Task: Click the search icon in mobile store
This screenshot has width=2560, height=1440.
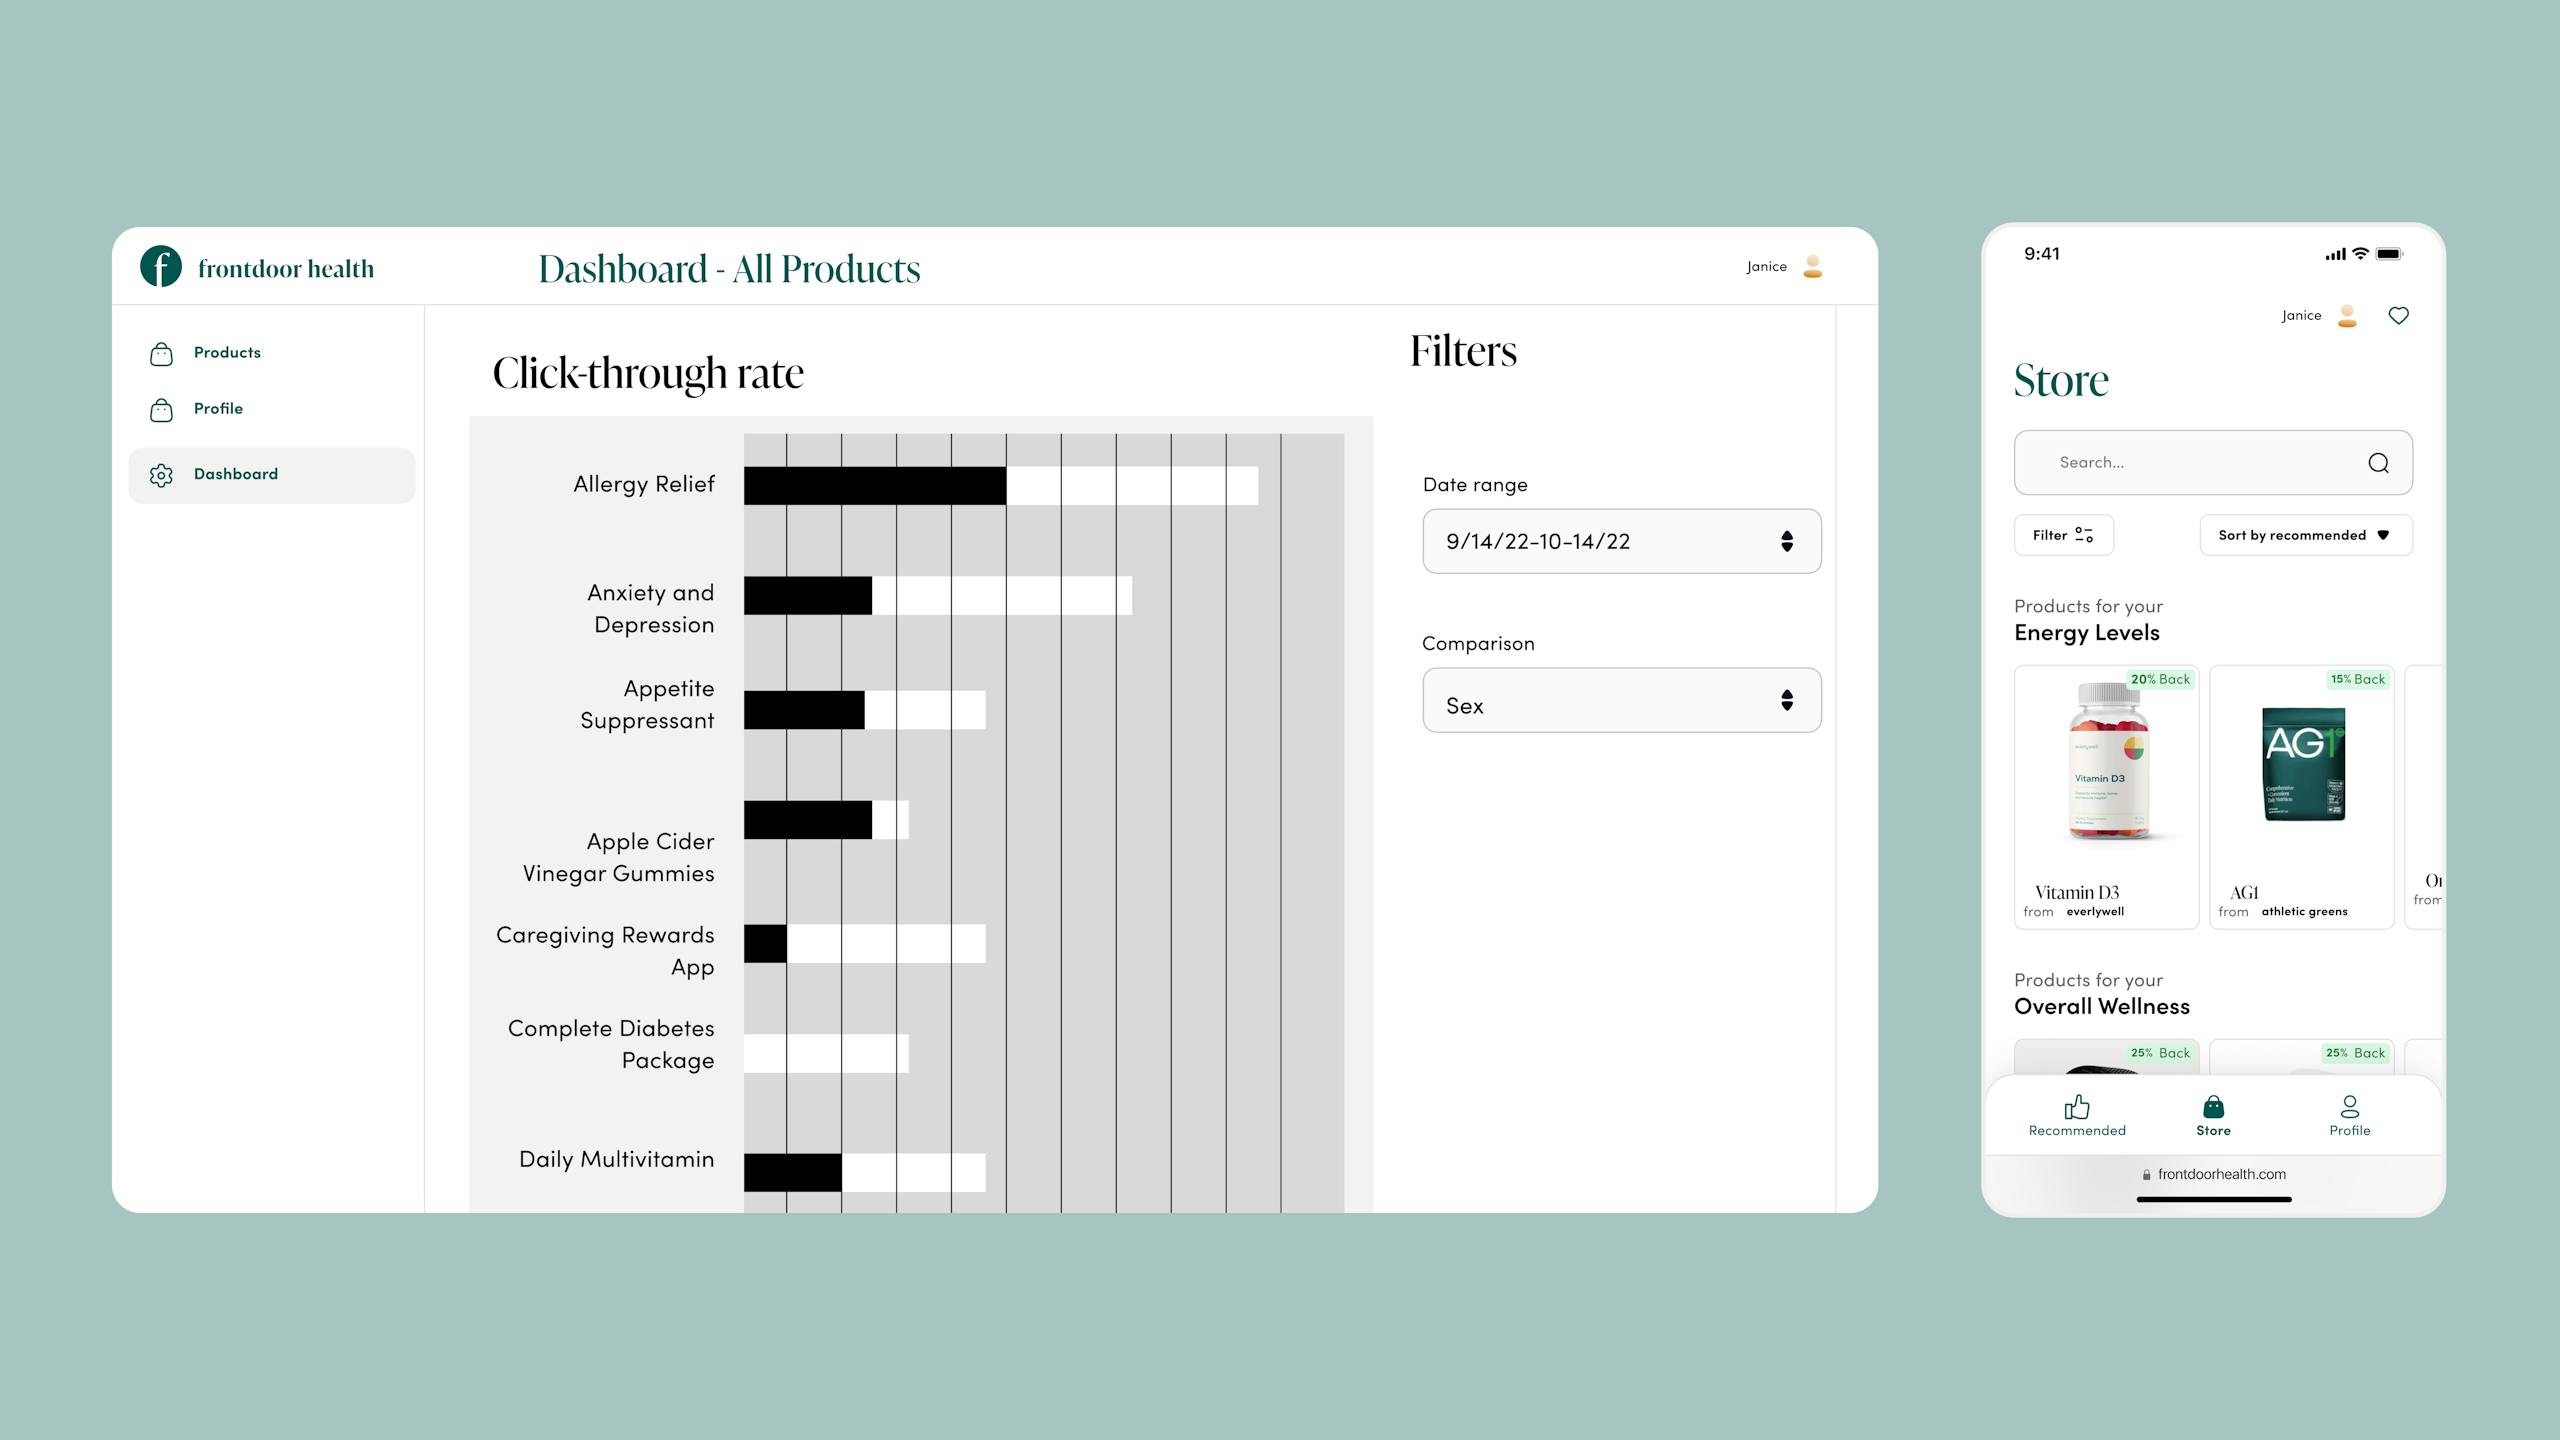Action: [x=2379, y=462]
